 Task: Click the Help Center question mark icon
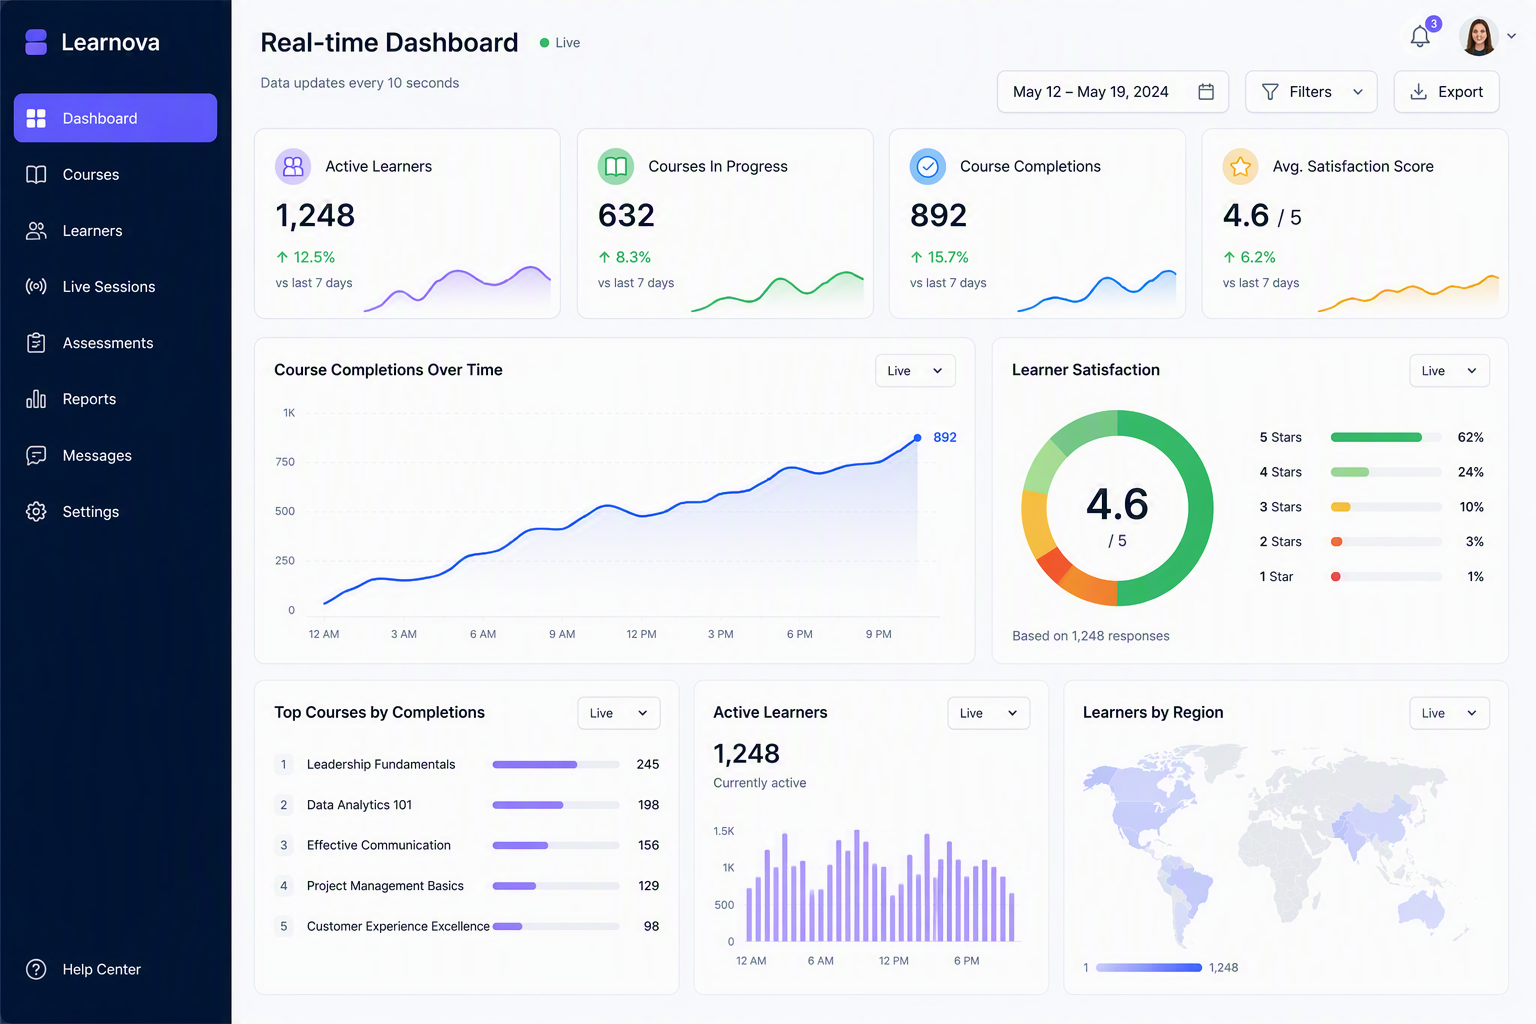[x=36, y=969]
